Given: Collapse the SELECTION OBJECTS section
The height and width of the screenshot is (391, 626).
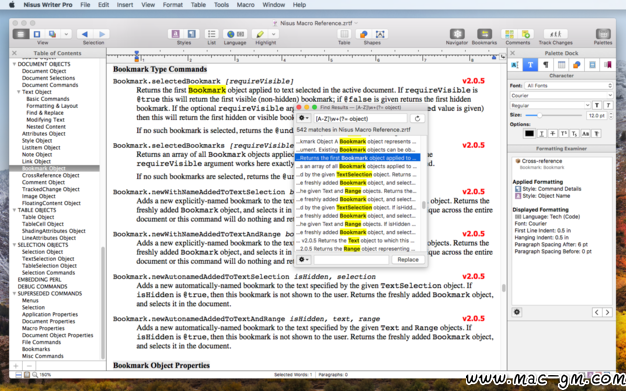Looking at the screenshot, I should coord(14,245).
